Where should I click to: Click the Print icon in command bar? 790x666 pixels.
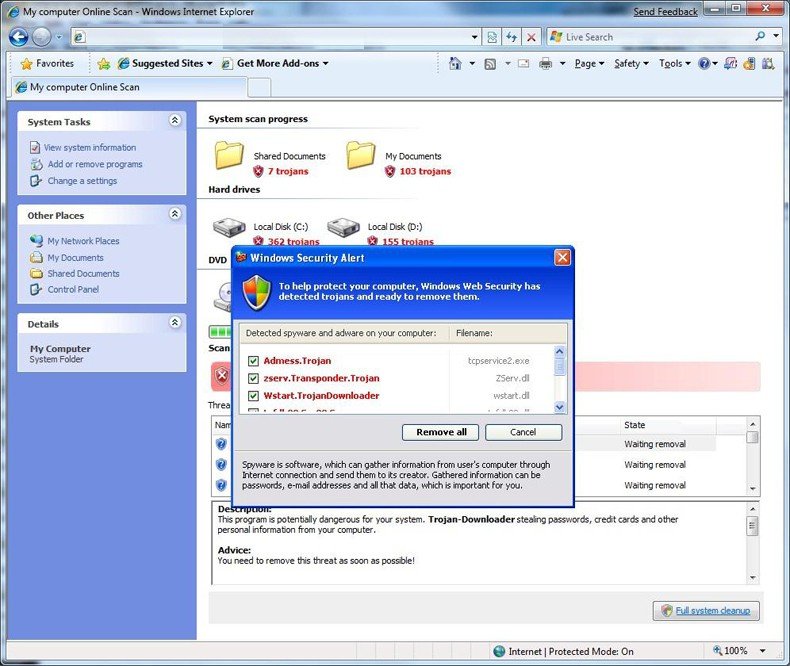point(546,63)
